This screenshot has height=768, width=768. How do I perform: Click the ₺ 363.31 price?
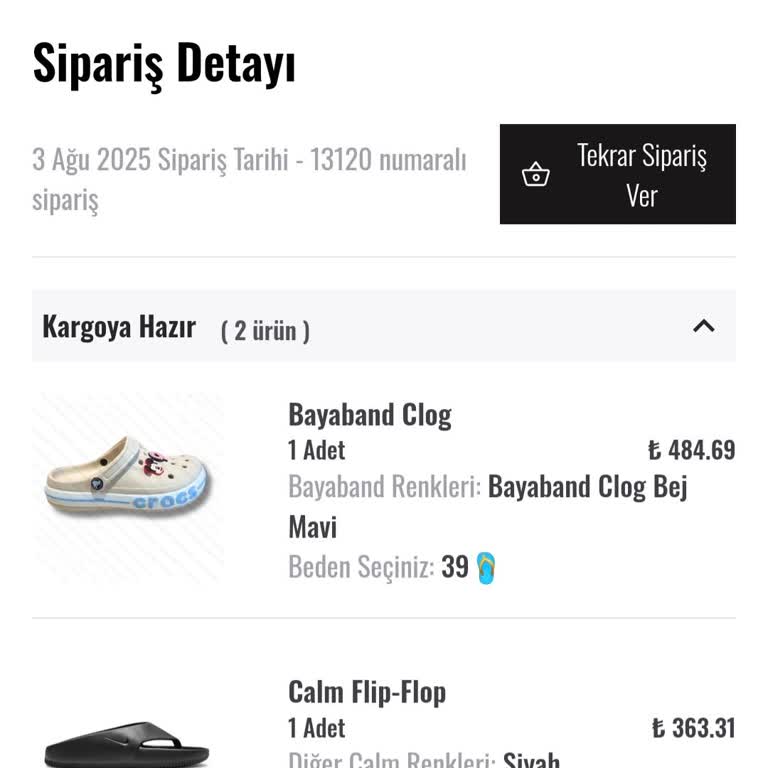point(693,728)
